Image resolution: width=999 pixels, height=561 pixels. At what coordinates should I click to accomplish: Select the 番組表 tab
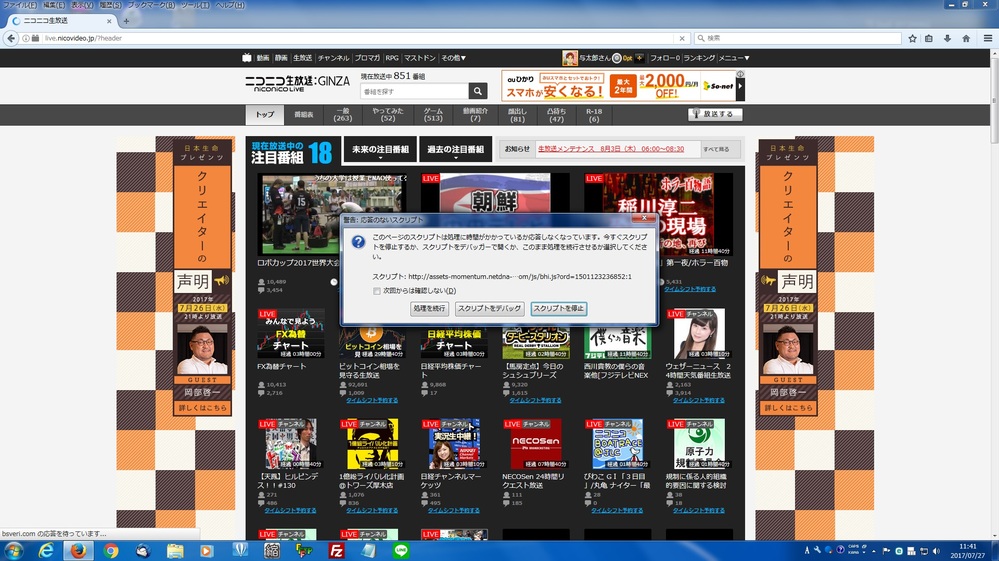click(x=303, y=115)
